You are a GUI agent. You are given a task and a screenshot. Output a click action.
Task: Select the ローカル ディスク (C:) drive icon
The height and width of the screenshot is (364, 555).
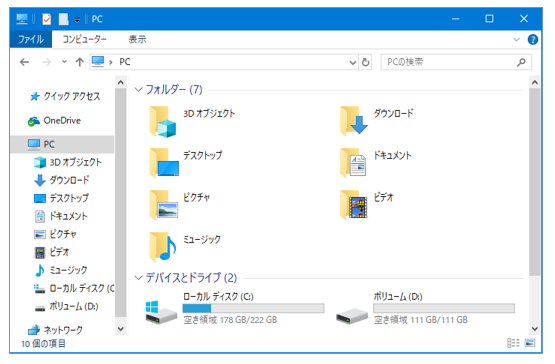click(x=161, y=313)
